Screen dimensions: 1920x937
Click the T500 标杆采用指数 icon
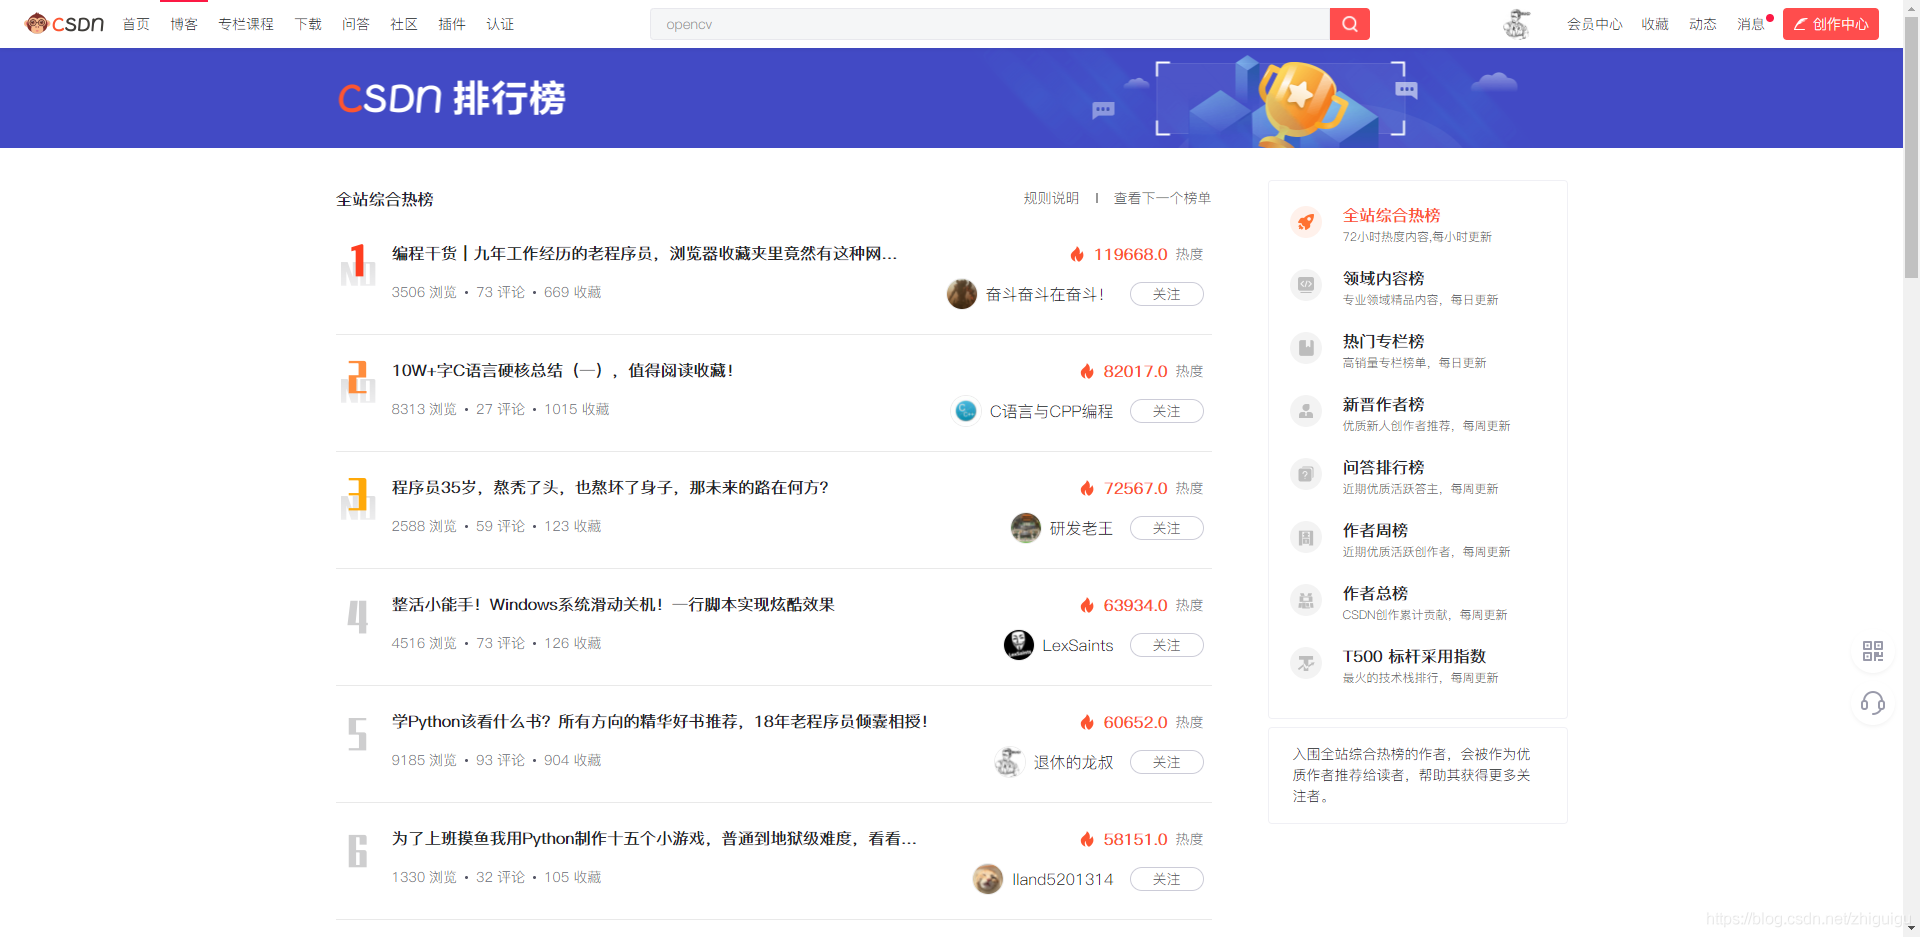point(1306,663)
